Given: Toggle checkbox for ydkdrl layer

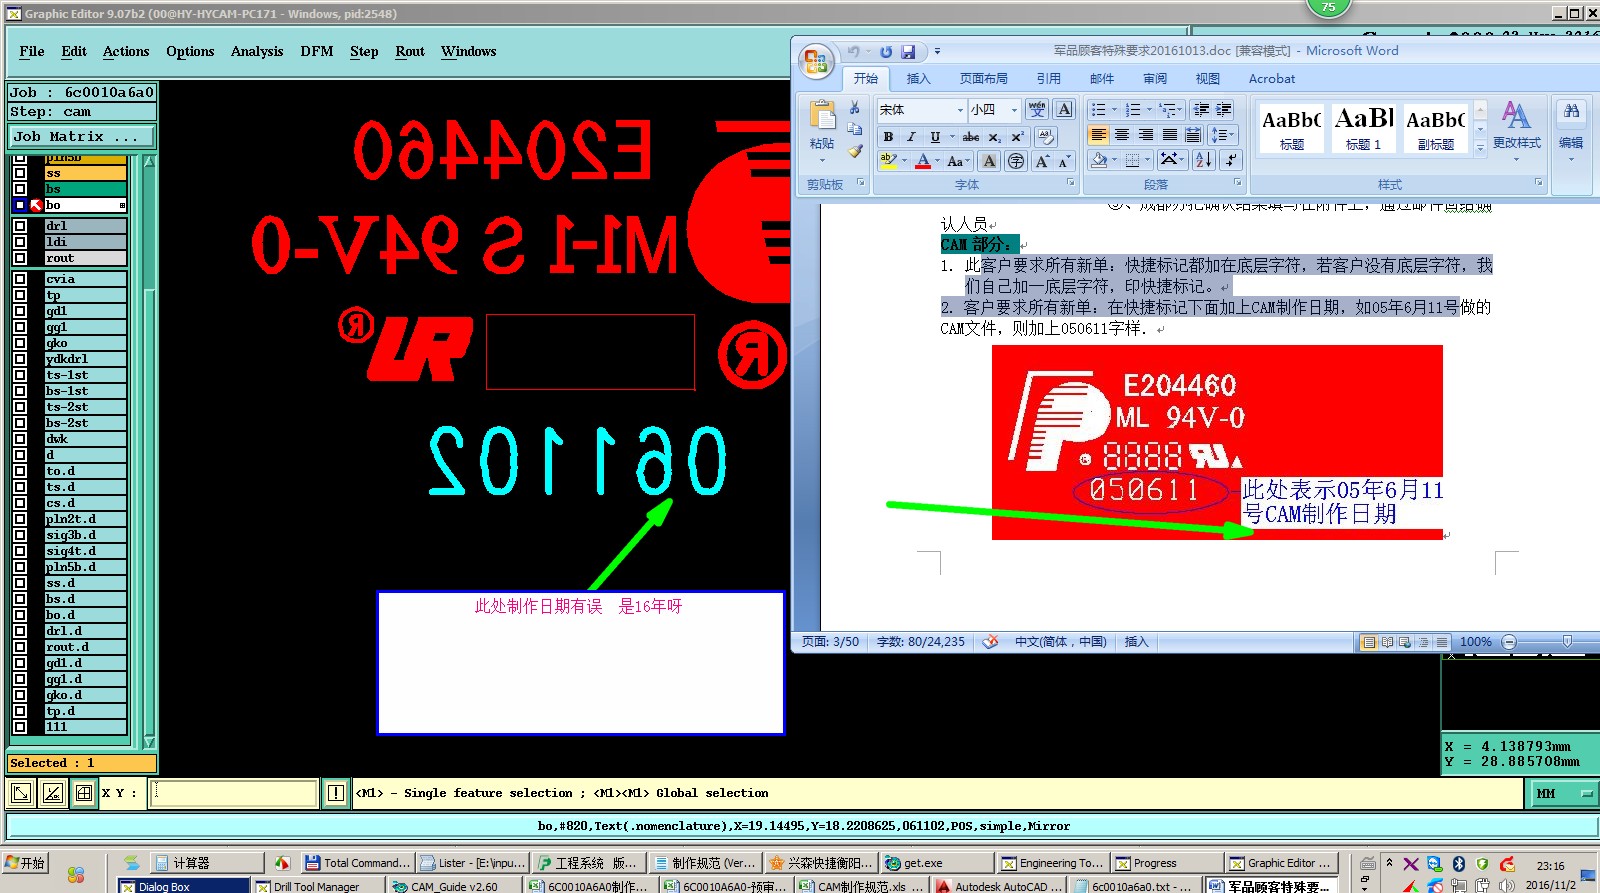Looking at the screenshot, I should (x=20, y=359).
